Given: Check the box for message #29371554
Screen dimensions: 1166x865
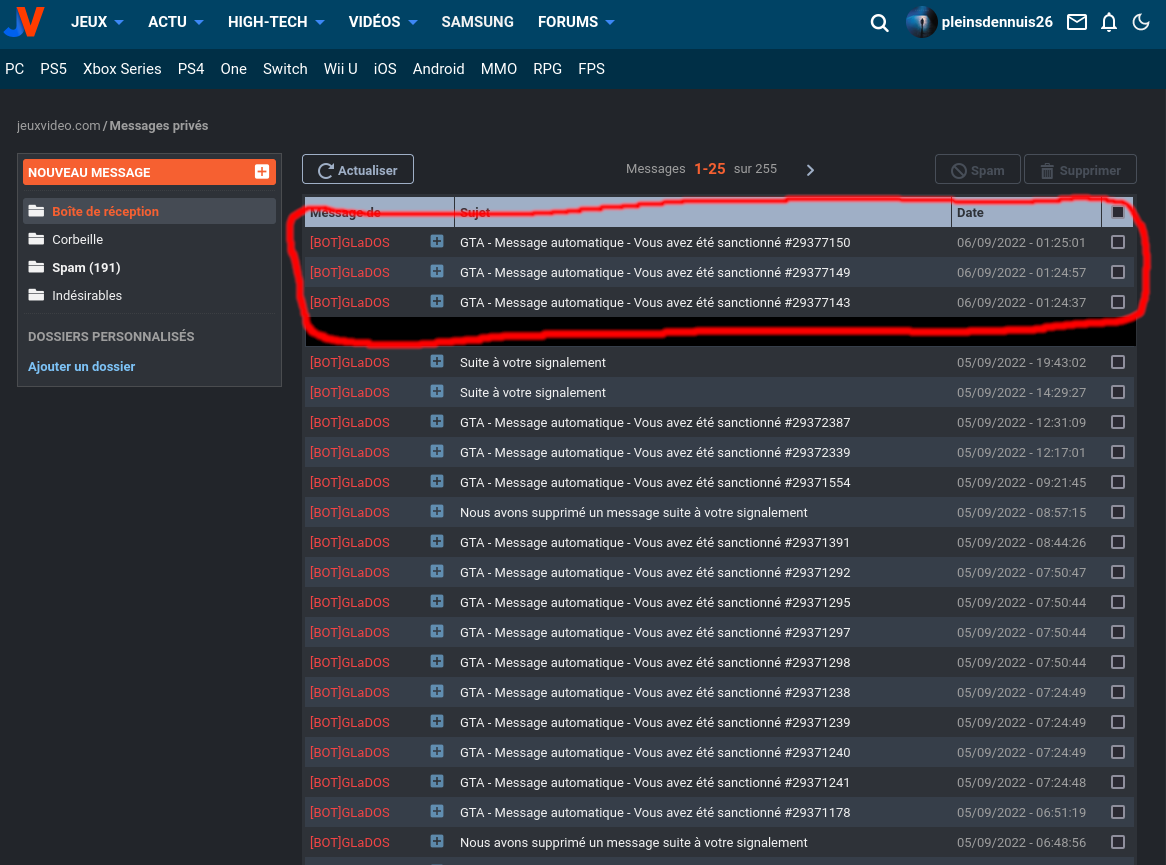Looking at the screenshot, I should coord(1118,481).
